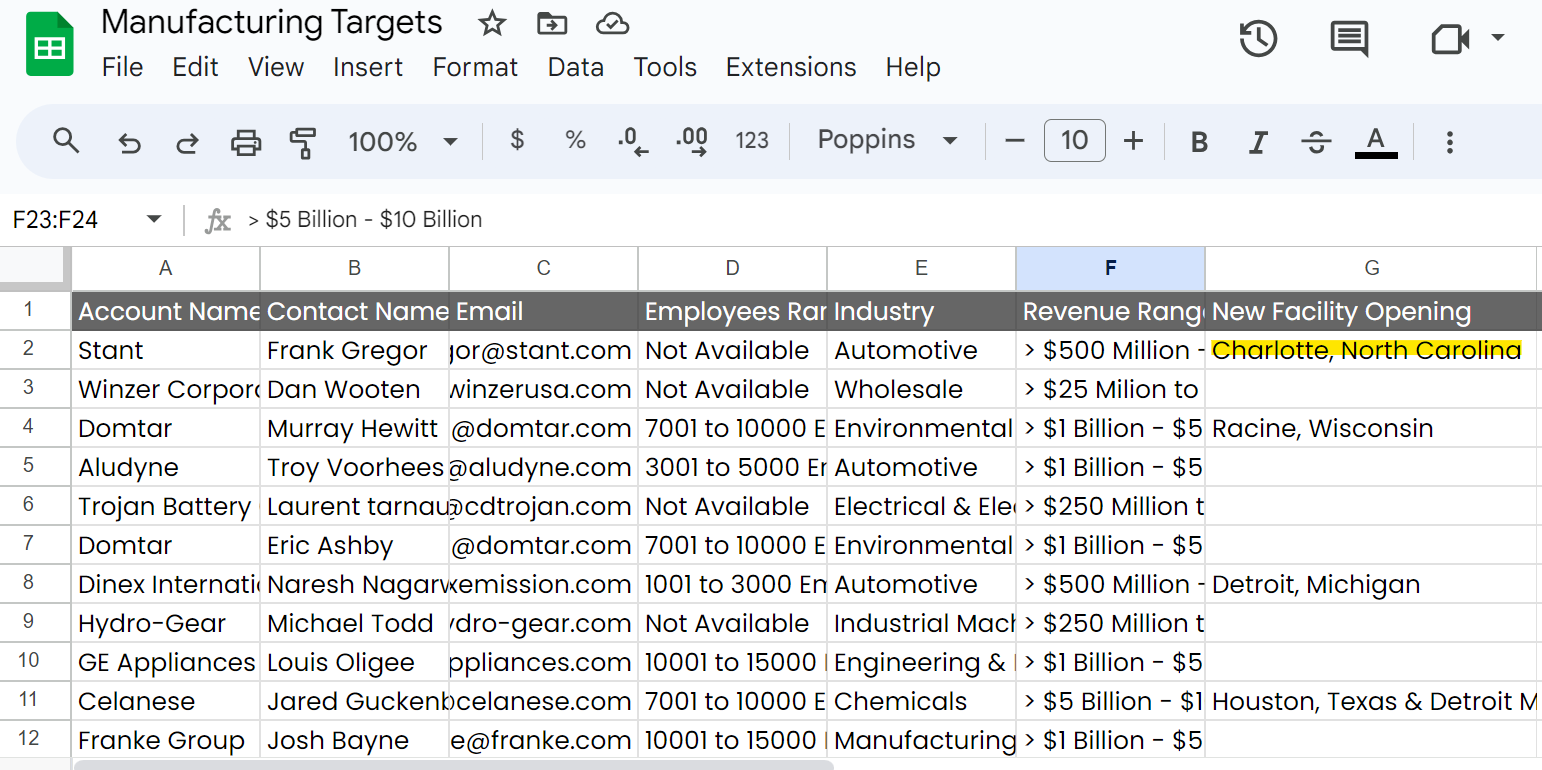The image size is (1542, 770).
Task: Select cell Chemicals
Action: point(922,701)
